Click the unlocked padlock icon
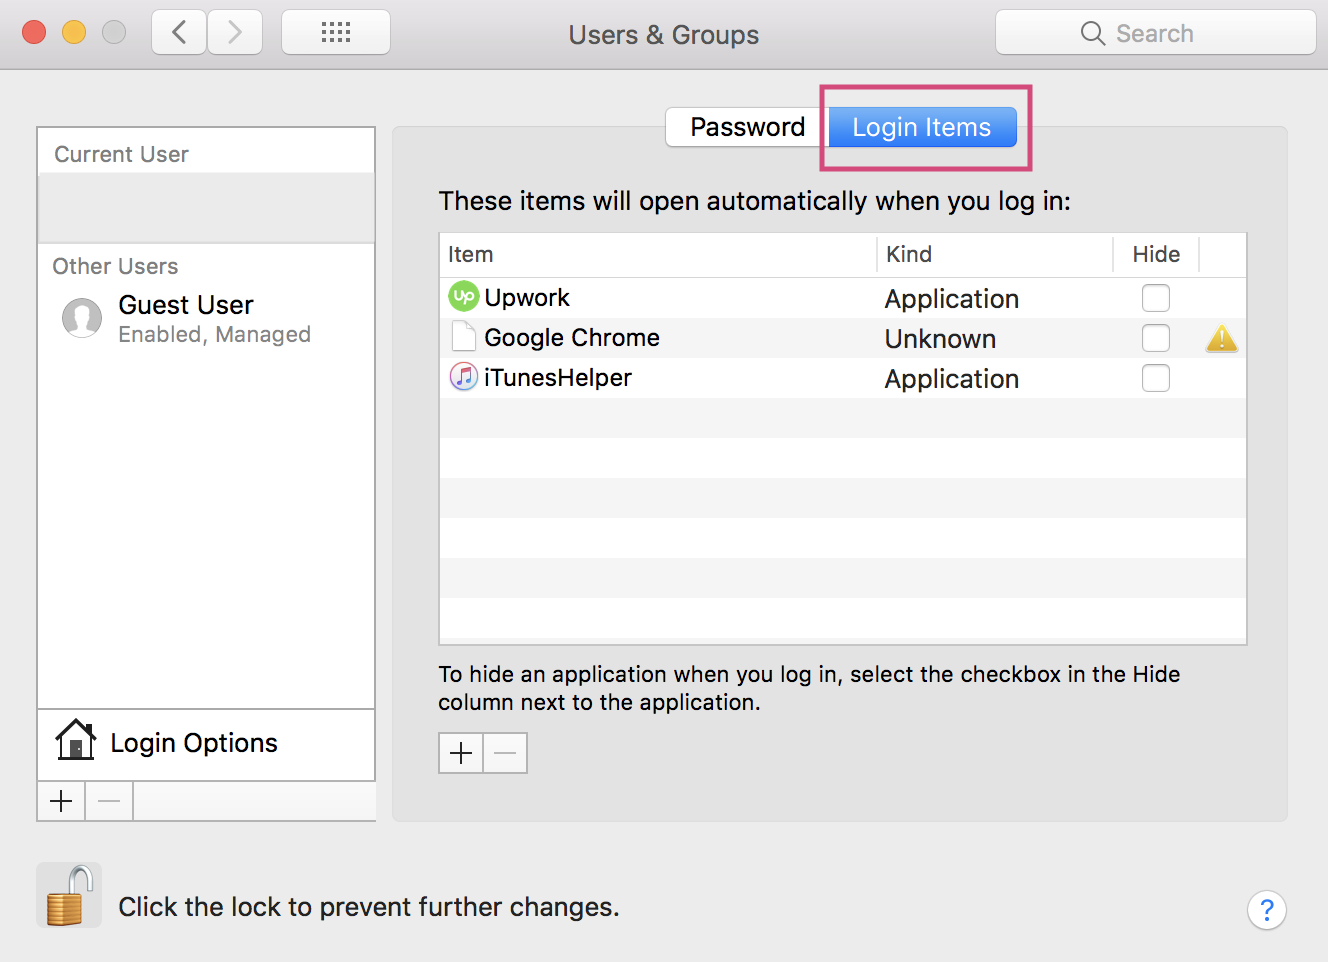The image size is (1328, 962). [x=69, y=895]
